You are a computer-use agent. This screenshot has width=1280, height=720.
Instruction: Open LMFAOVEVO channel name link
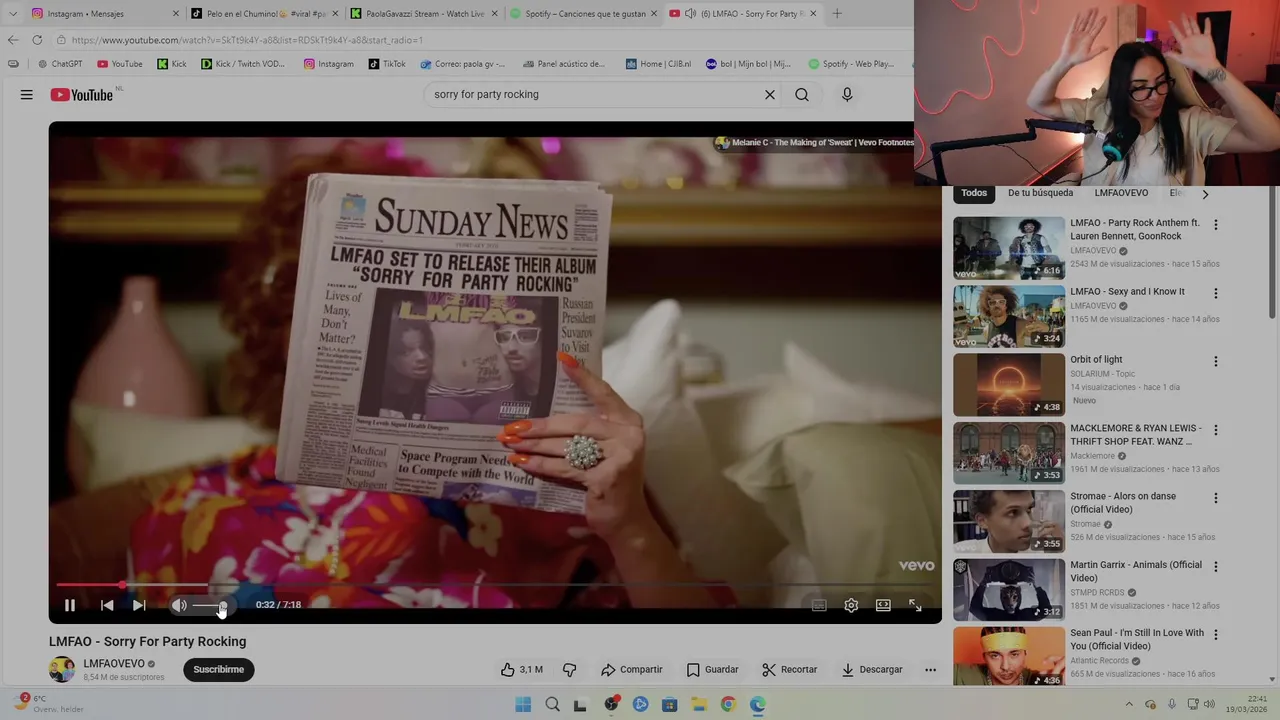click(114, 663)
